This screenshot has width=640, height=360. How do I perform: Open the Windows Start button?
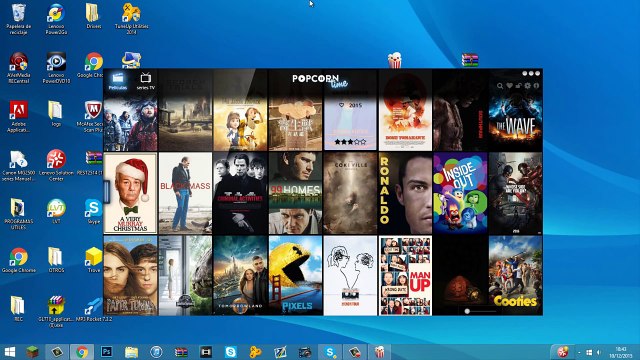9,352
